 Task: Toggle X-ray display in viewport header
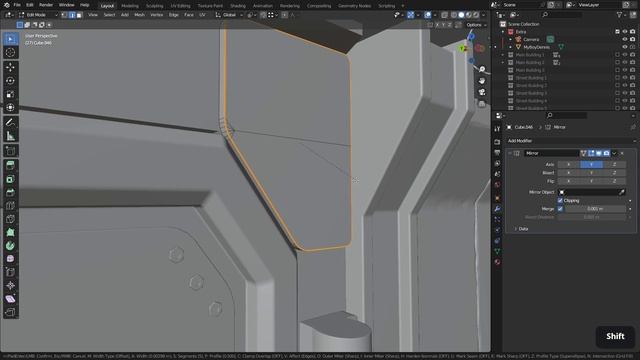444,15
